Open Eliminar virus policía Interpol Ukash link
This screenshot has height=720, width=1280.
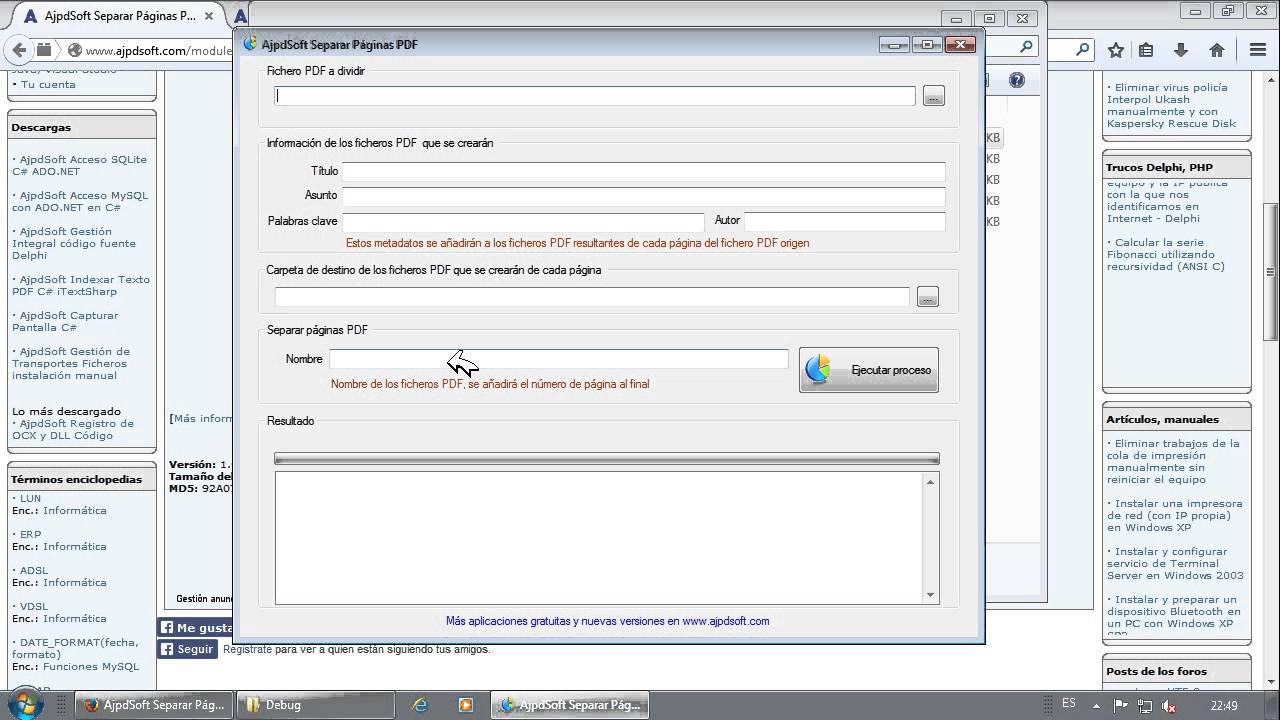pos(1172,105)
